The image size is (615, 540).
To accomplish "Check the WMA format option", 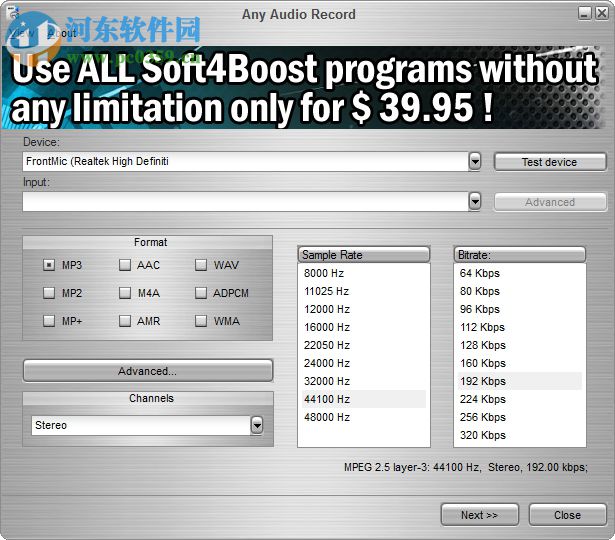I will [201, 321].
